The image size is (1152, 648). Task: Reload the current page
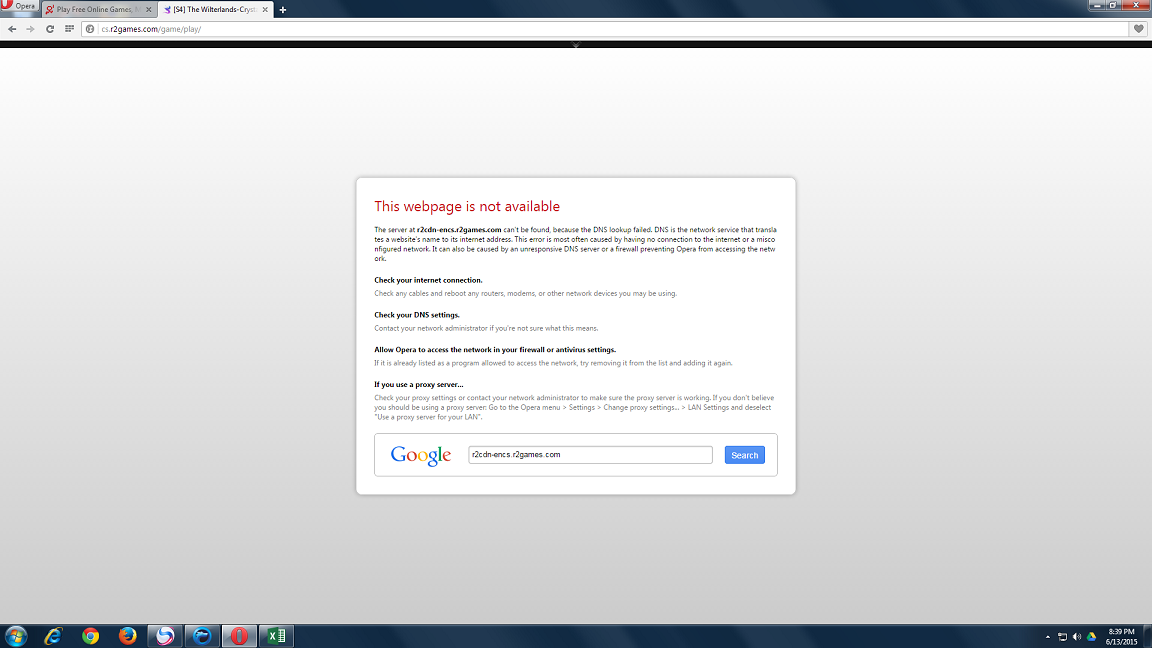click(x=50, y=29)
